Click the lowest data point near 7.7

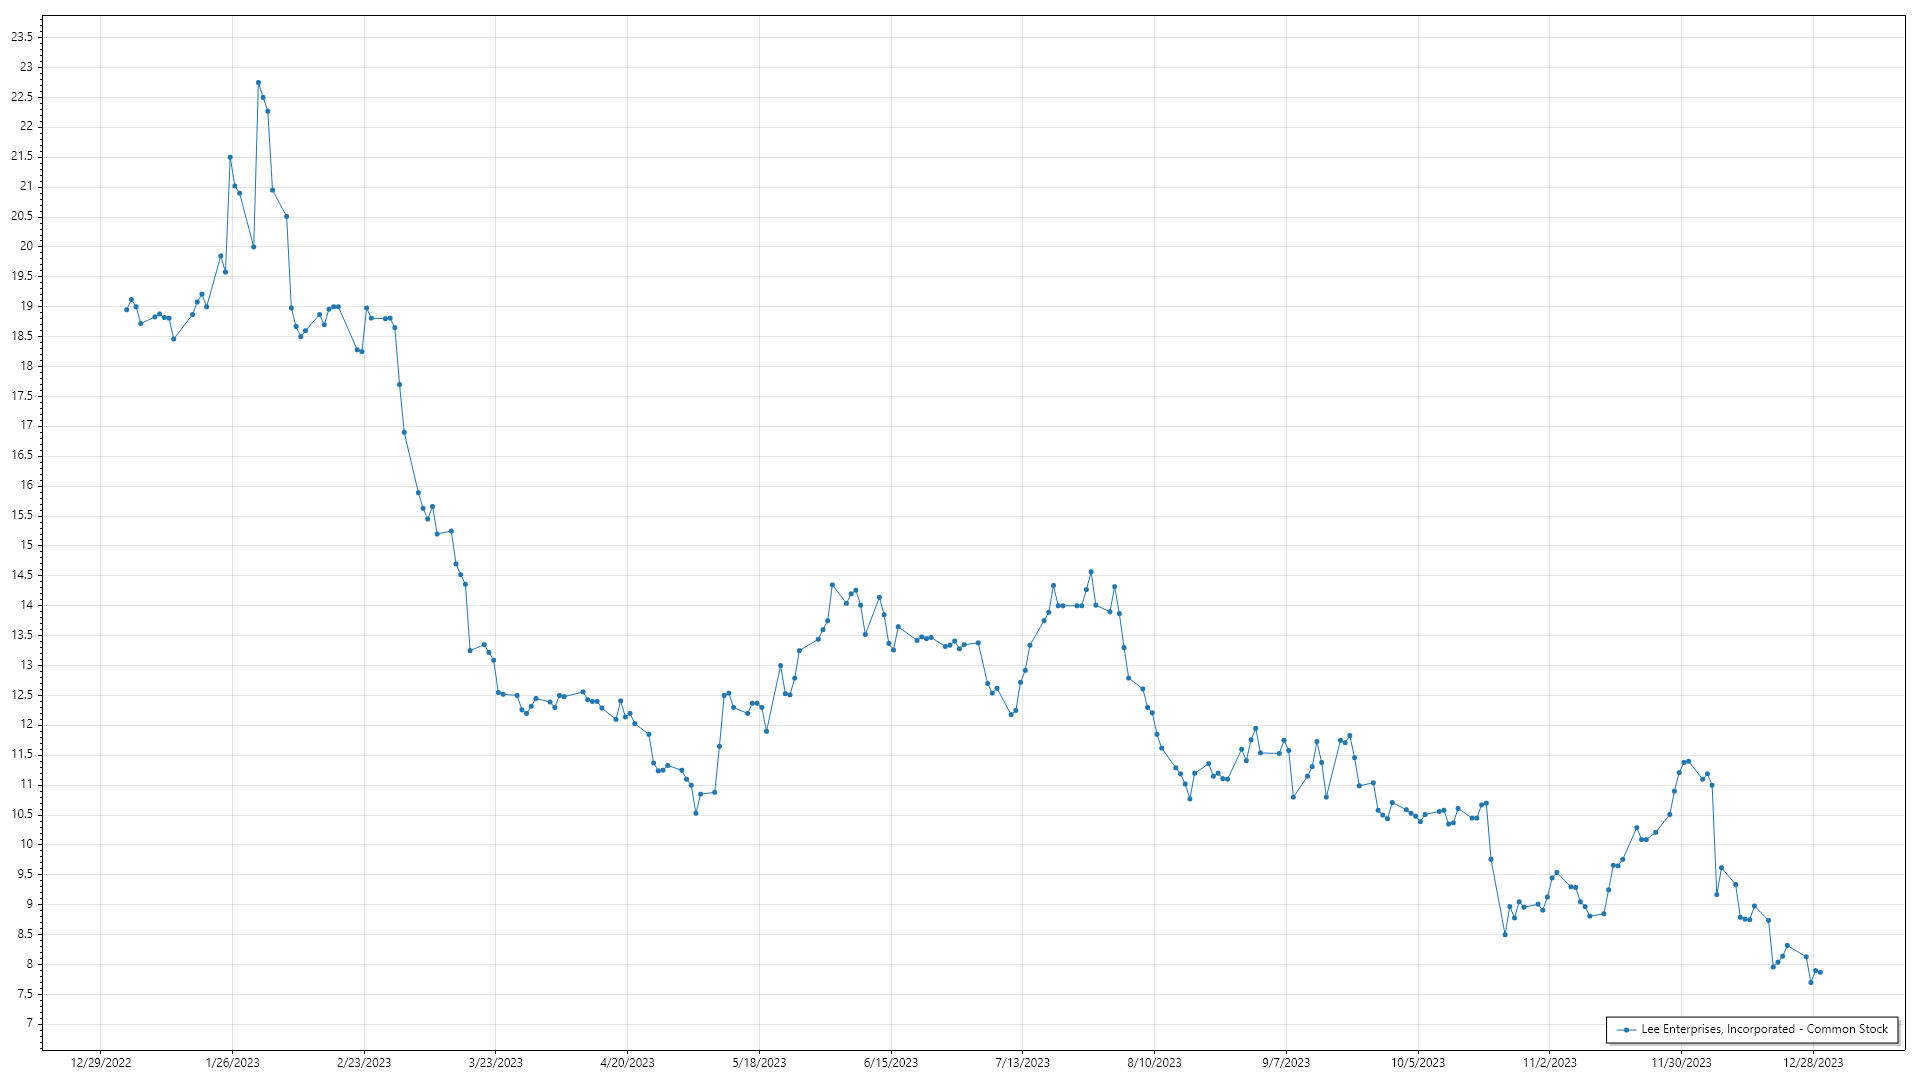tap(1810, 982)
